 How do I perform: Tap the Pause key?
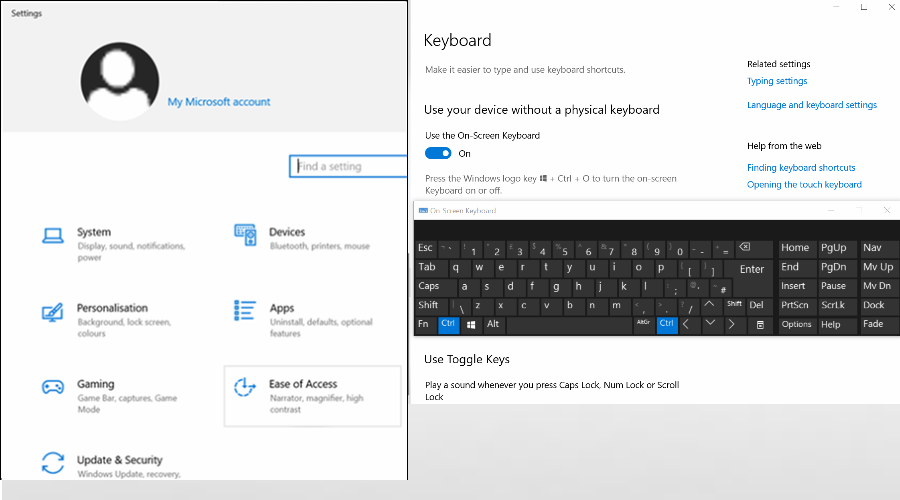click(x=837, y=286)
